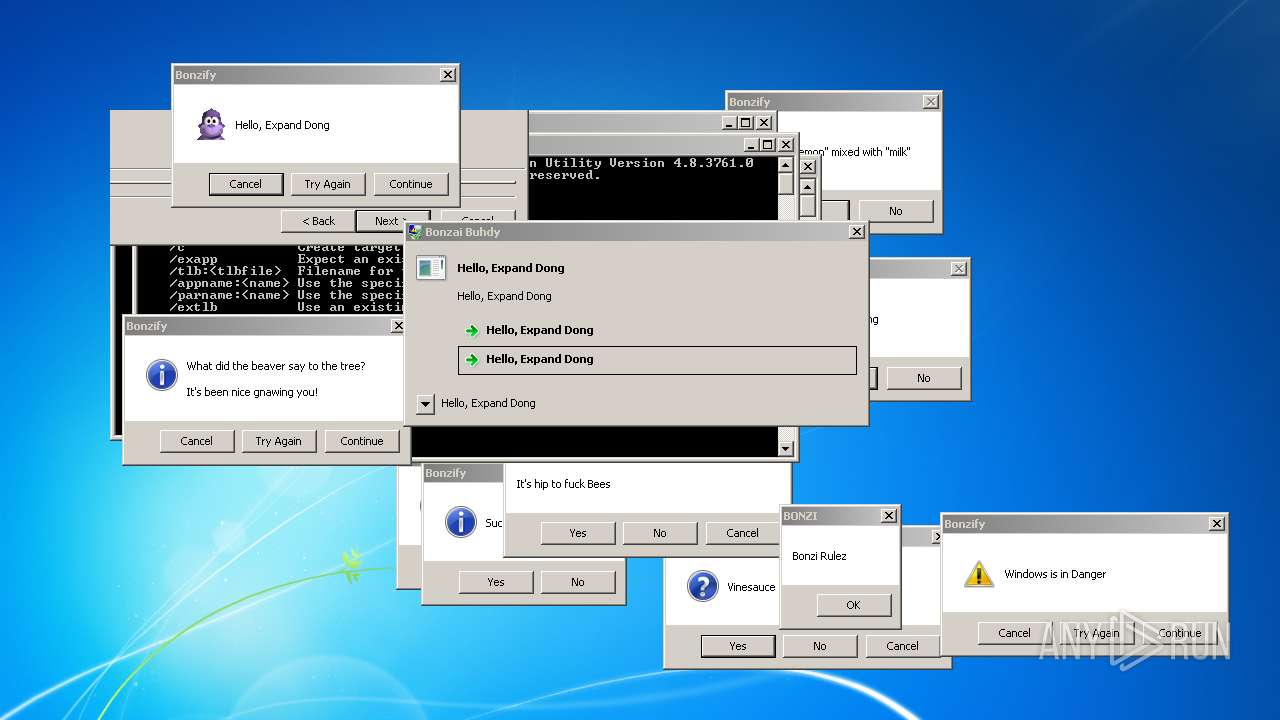Choose the first 'Hello, Expand Dong' command link
Viewport: 1280px width, 720px height.
click(657, 330)
